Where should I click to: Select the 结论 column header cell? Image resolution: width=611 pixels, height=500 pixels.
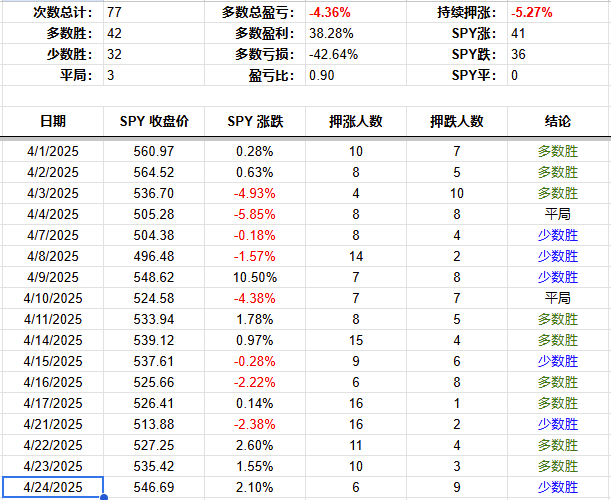(558, 121)
